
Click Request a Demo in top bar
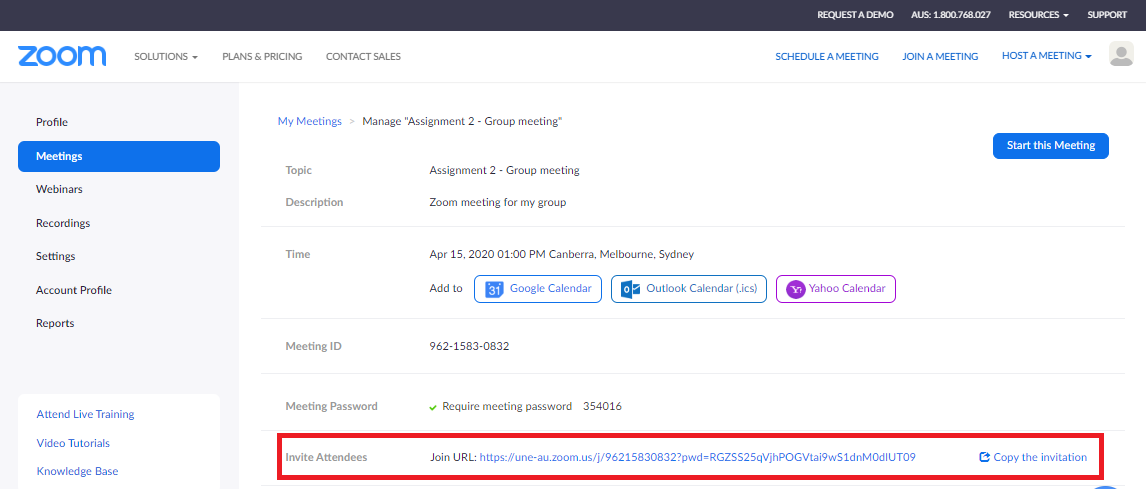(855, 15)
